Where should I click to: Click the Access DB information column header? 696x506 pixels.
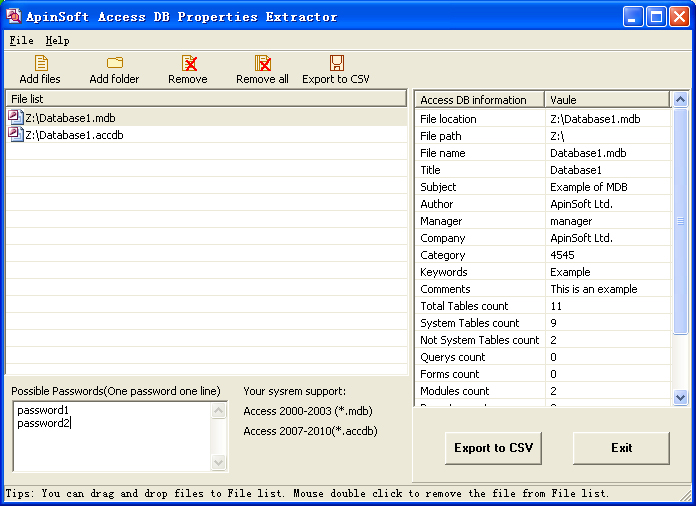(479, 100)
